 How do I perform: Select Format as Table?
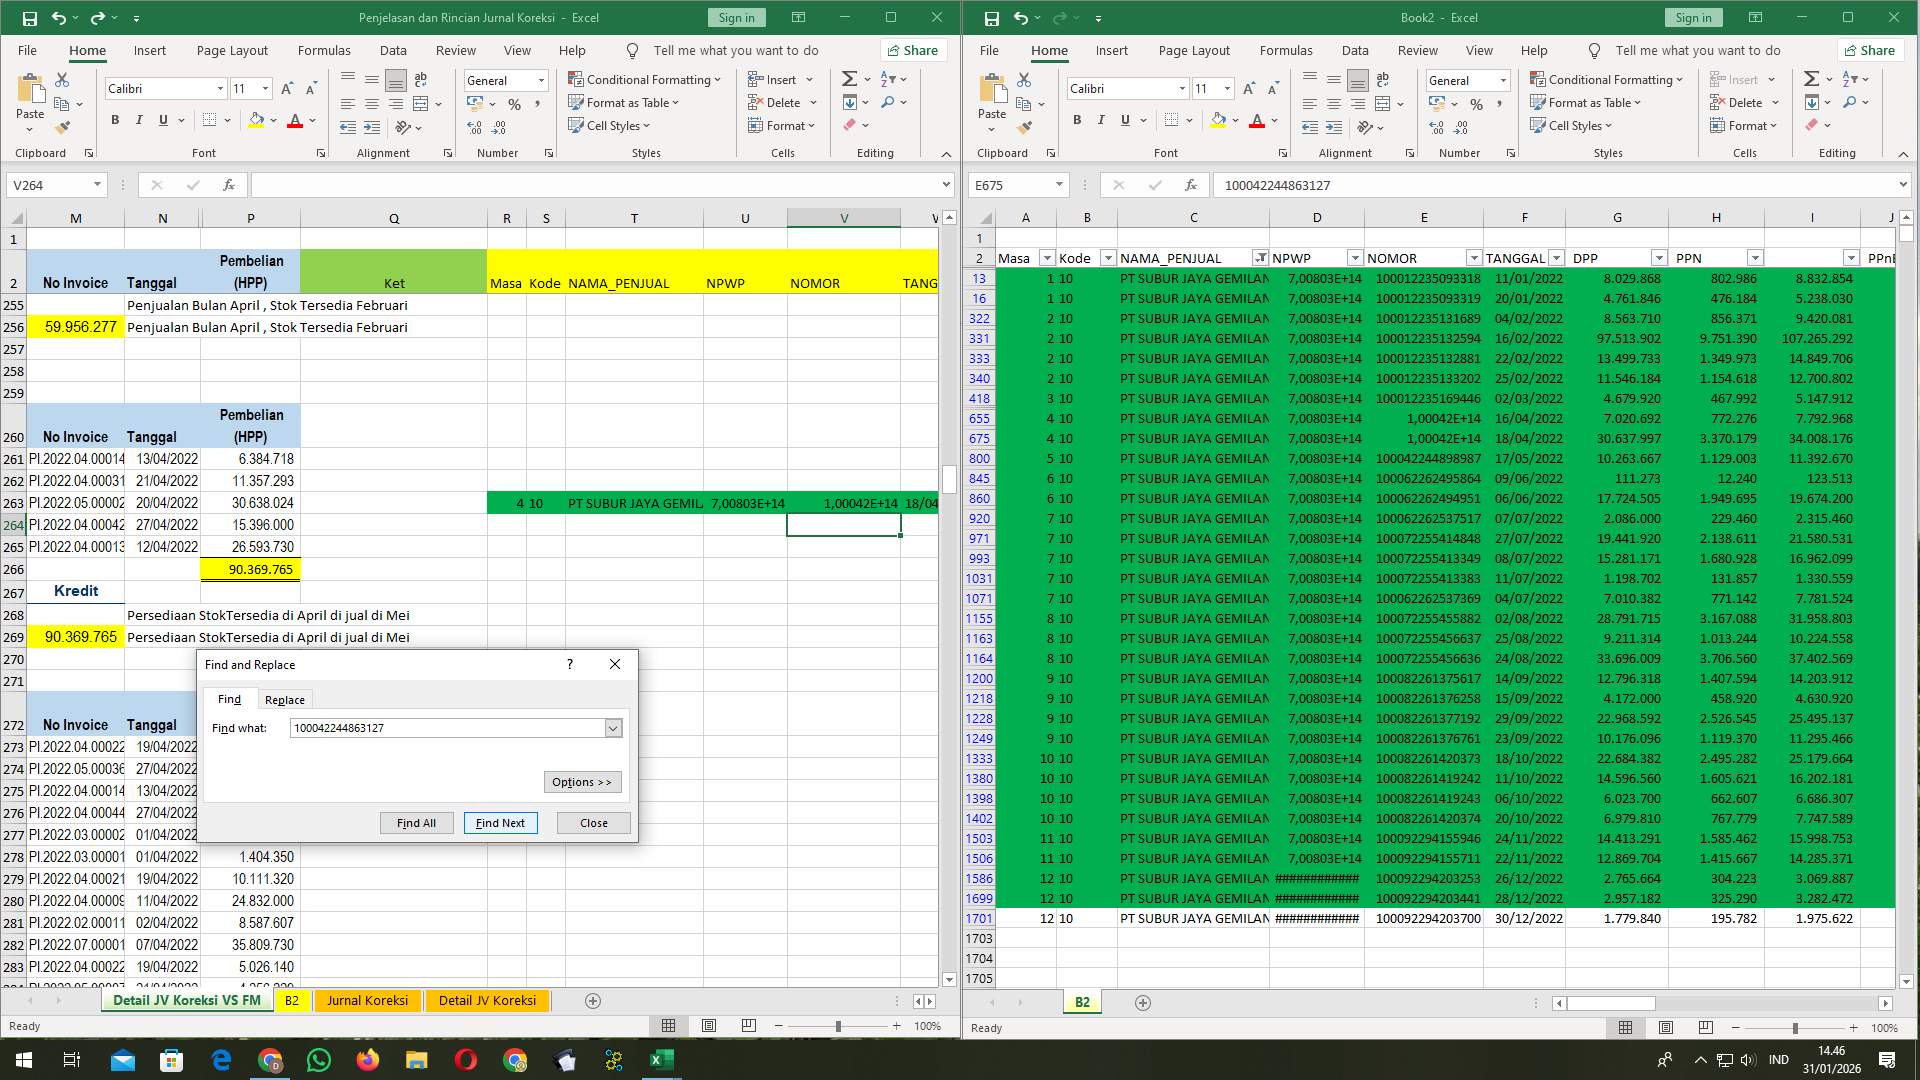pos(623,102)
